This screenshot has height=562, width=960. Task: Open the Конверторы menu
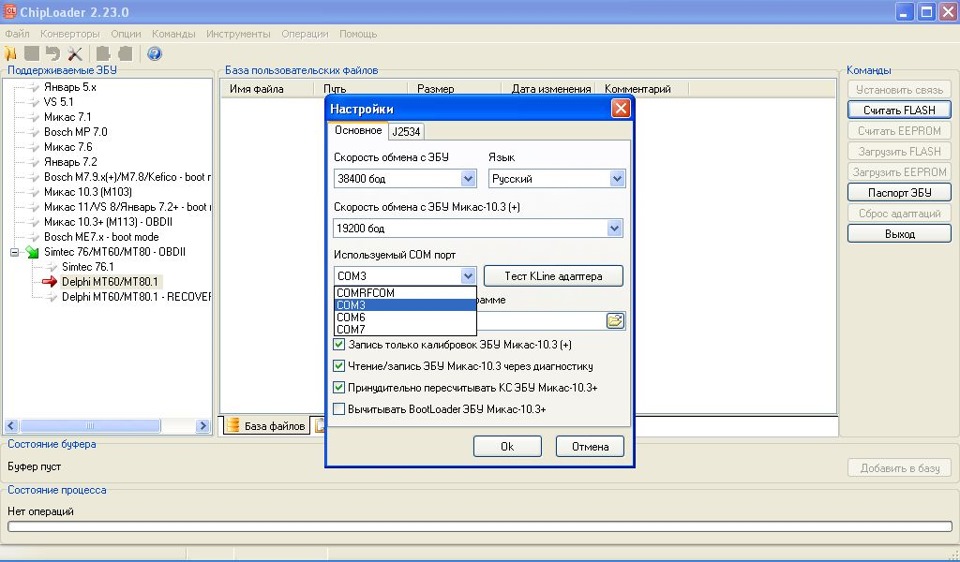point(70,34)
